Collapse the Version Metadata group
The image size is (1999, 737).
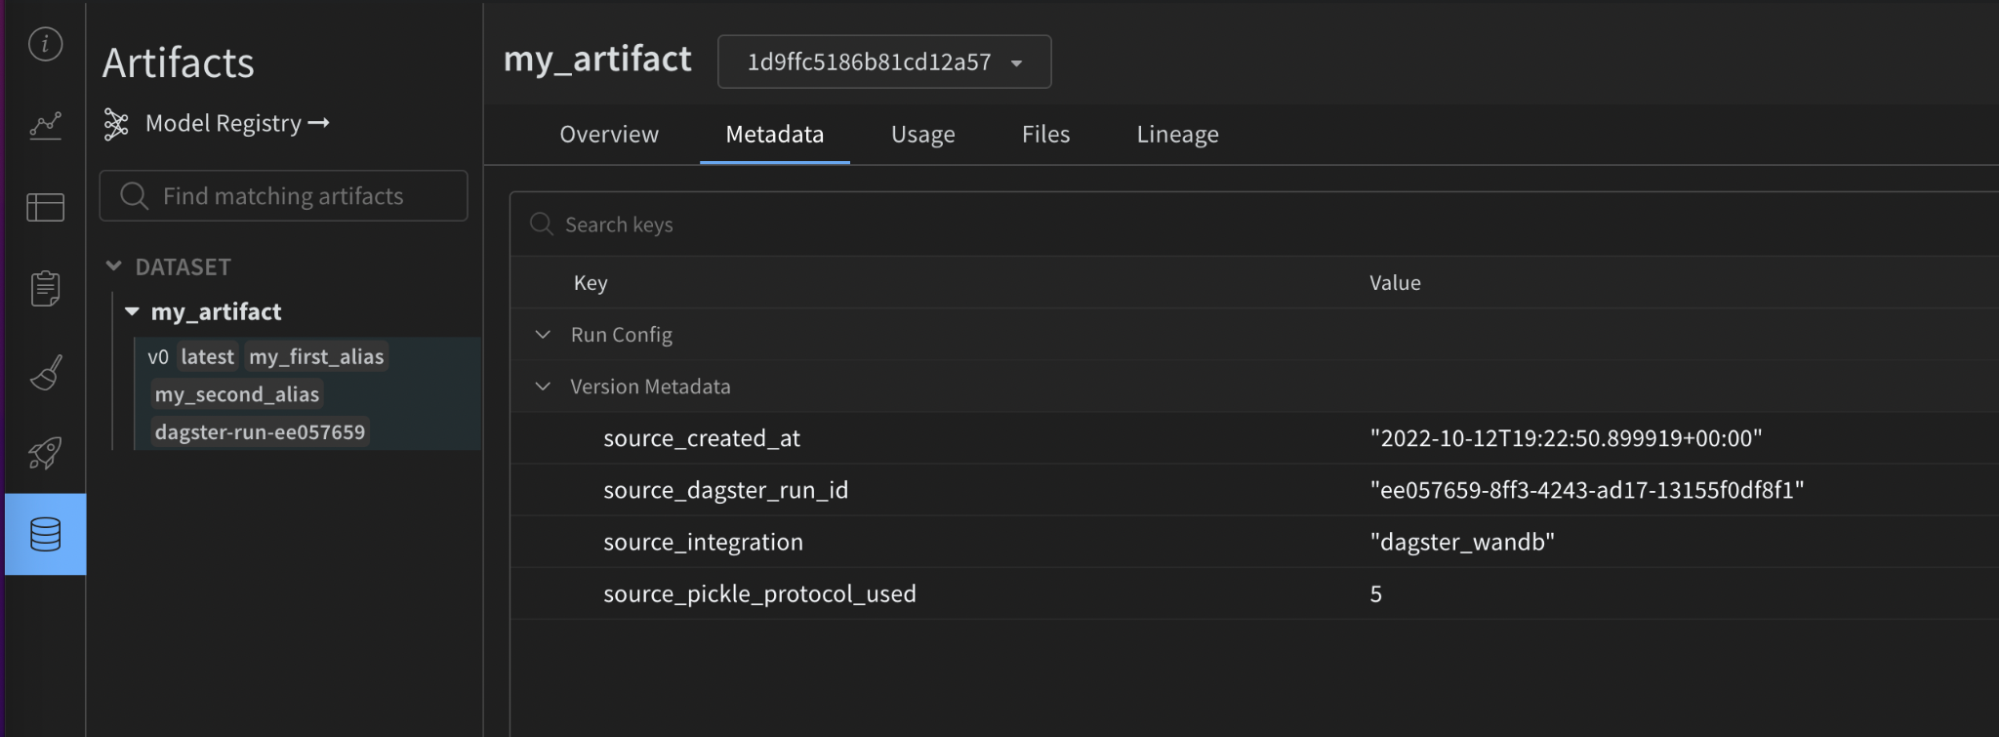click(543, 387)
